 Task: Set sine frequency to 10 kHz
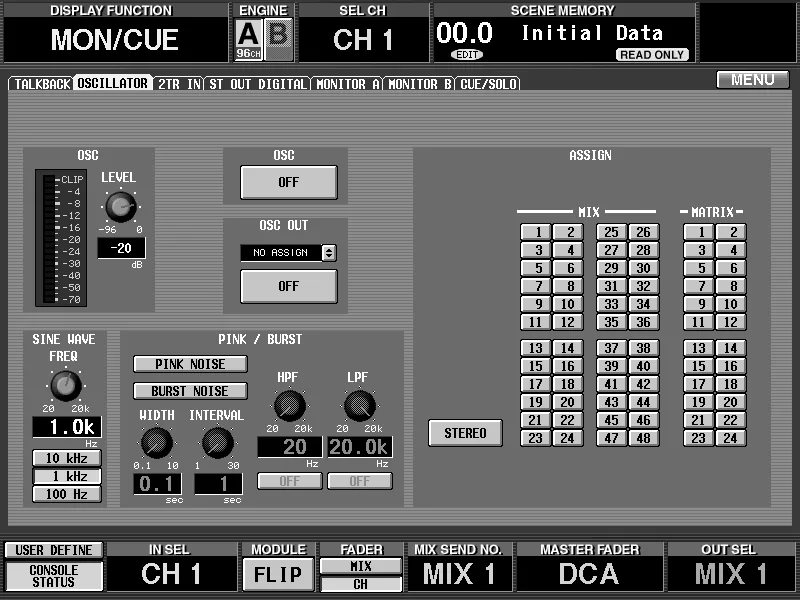67,458
